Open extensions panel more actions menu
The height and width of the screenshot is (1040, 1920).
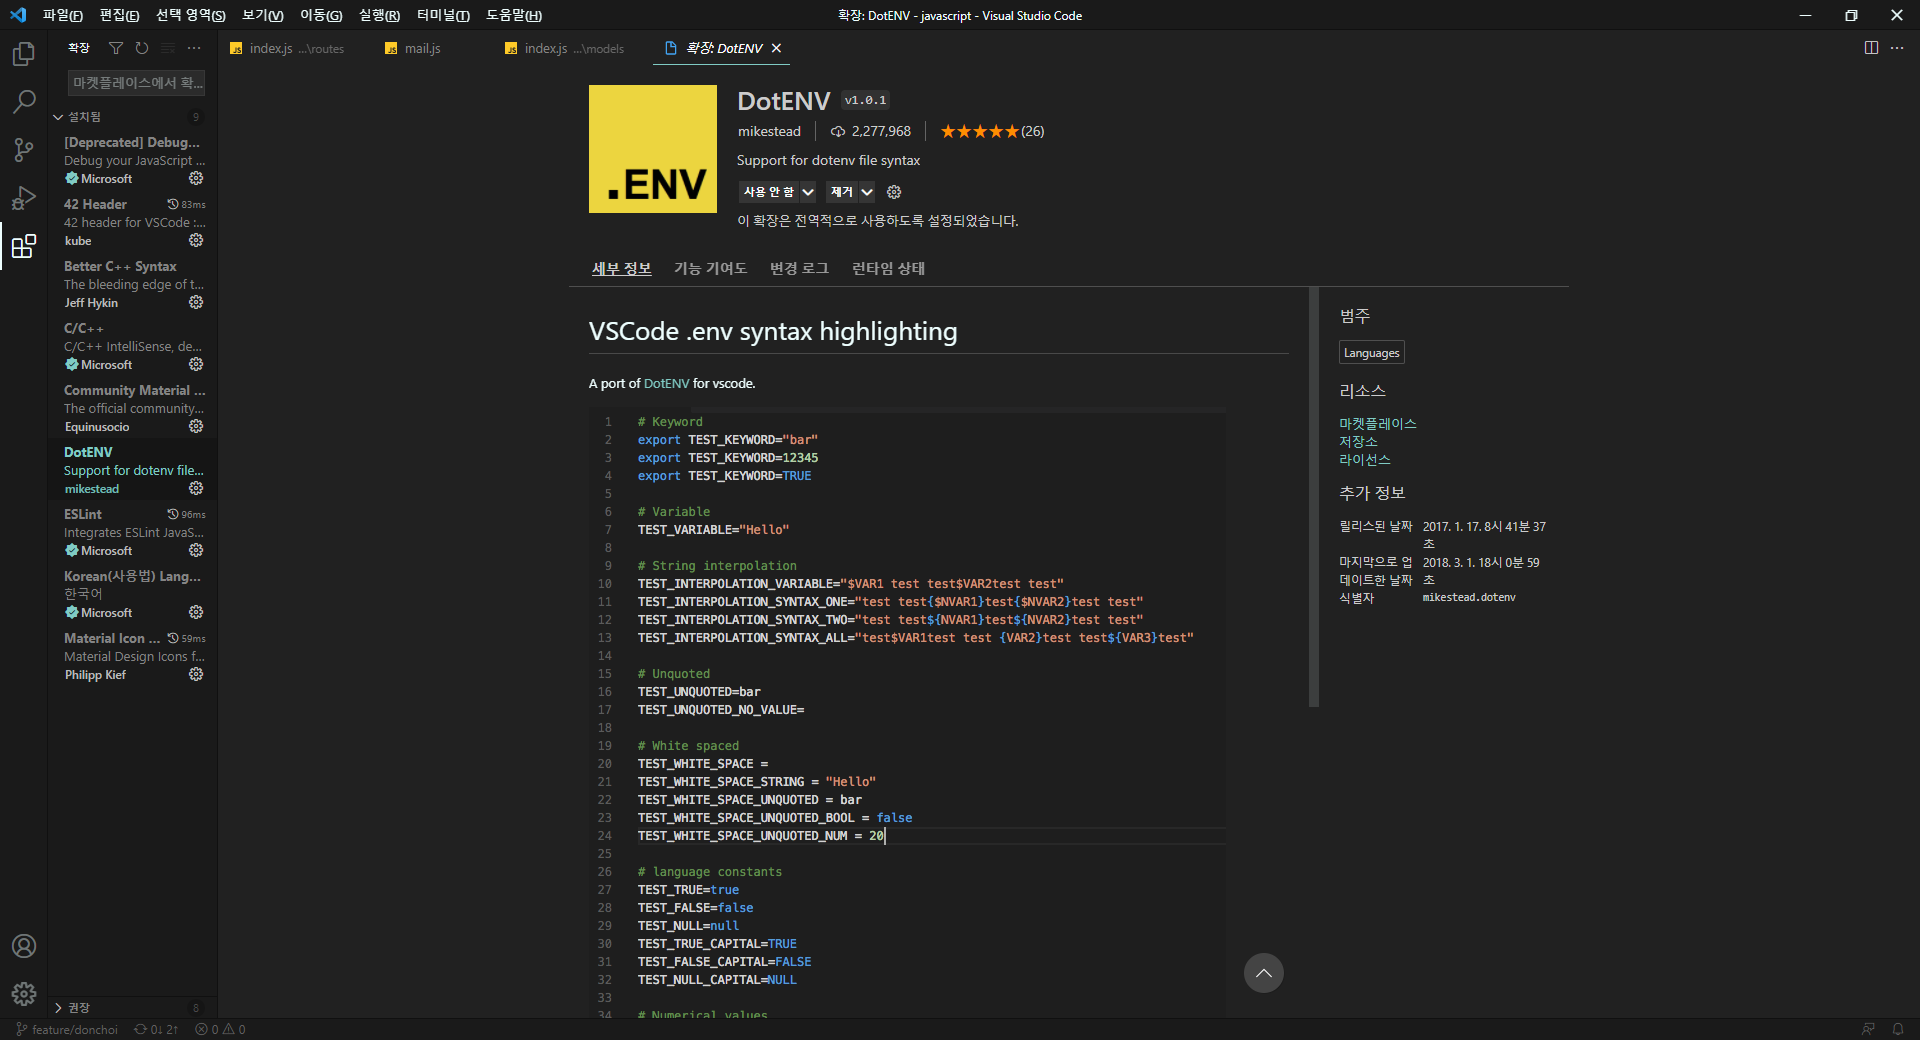click(x=194, y=48)
